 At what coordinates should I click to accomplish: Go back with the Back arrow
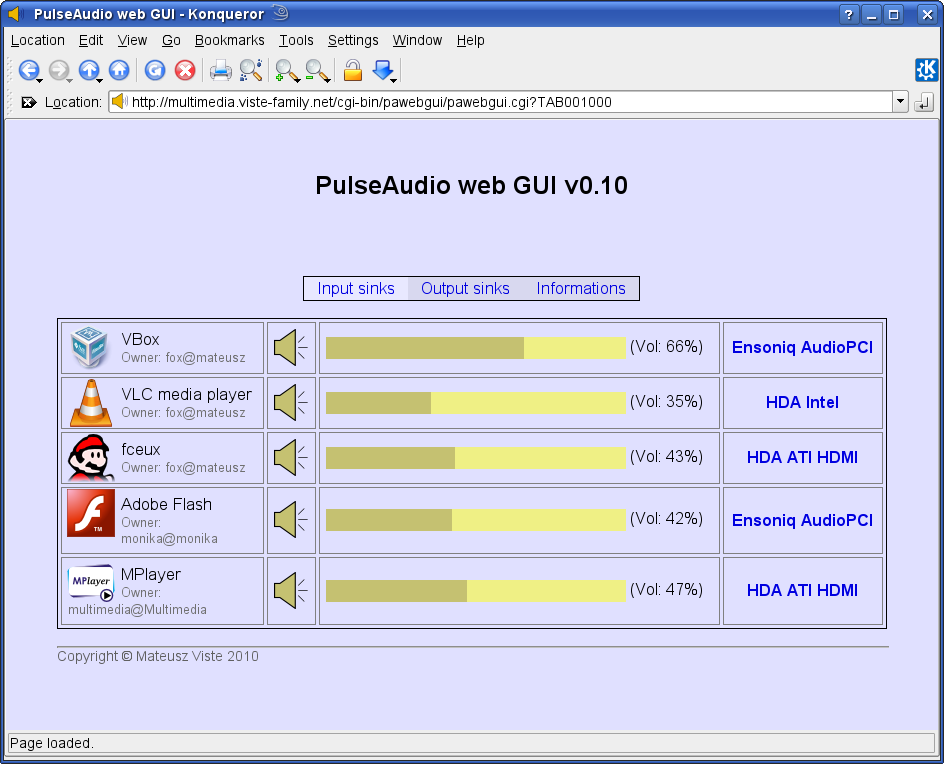[x=28, y=70]
